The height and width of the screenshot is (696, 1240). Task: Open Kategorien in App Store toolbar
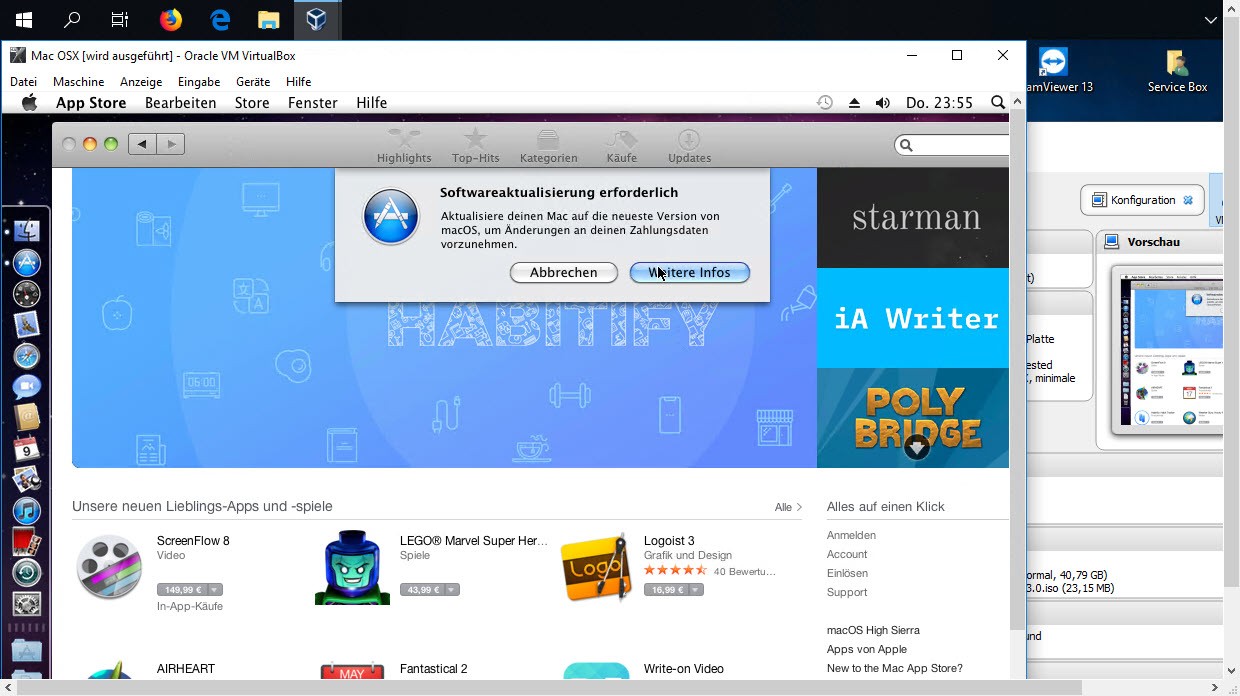[548, 146]
